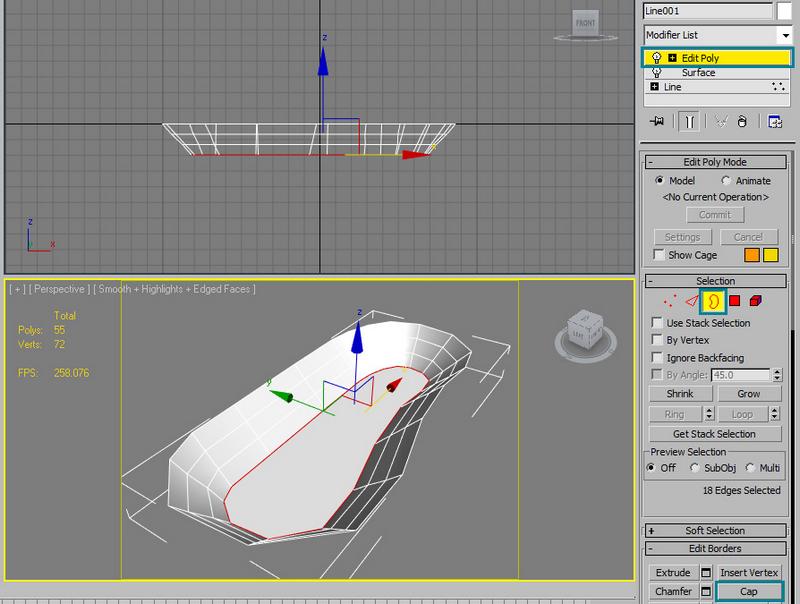Click the Pin Stack icon

pyautogui.click(x=657, y=121)
